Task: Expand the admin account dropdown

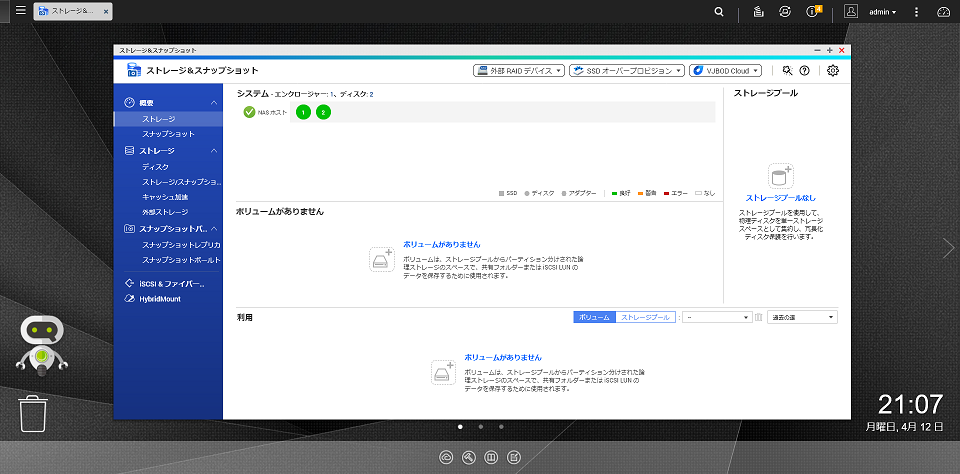Action: click(x=883, y=12)
